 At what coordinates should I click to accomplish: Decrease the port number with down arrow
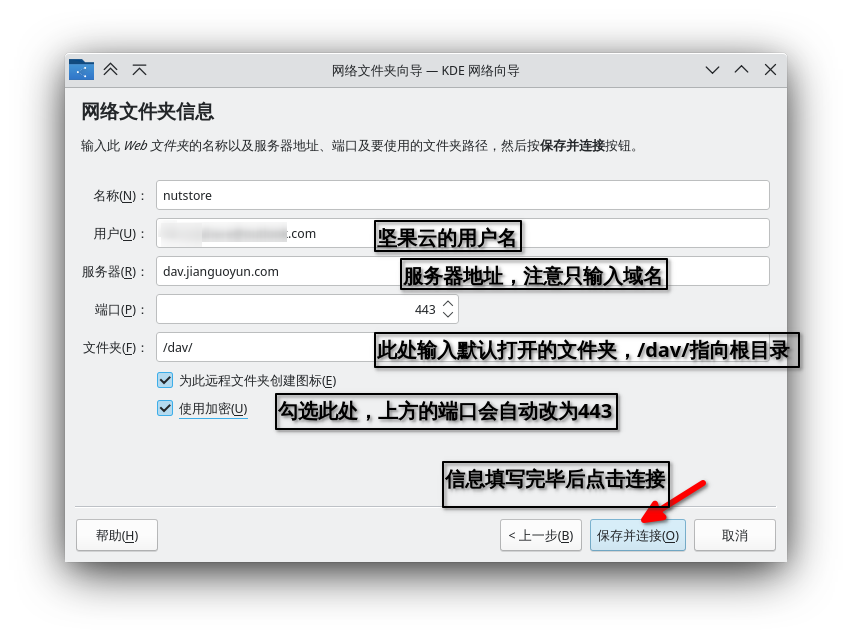click(448, 315)
